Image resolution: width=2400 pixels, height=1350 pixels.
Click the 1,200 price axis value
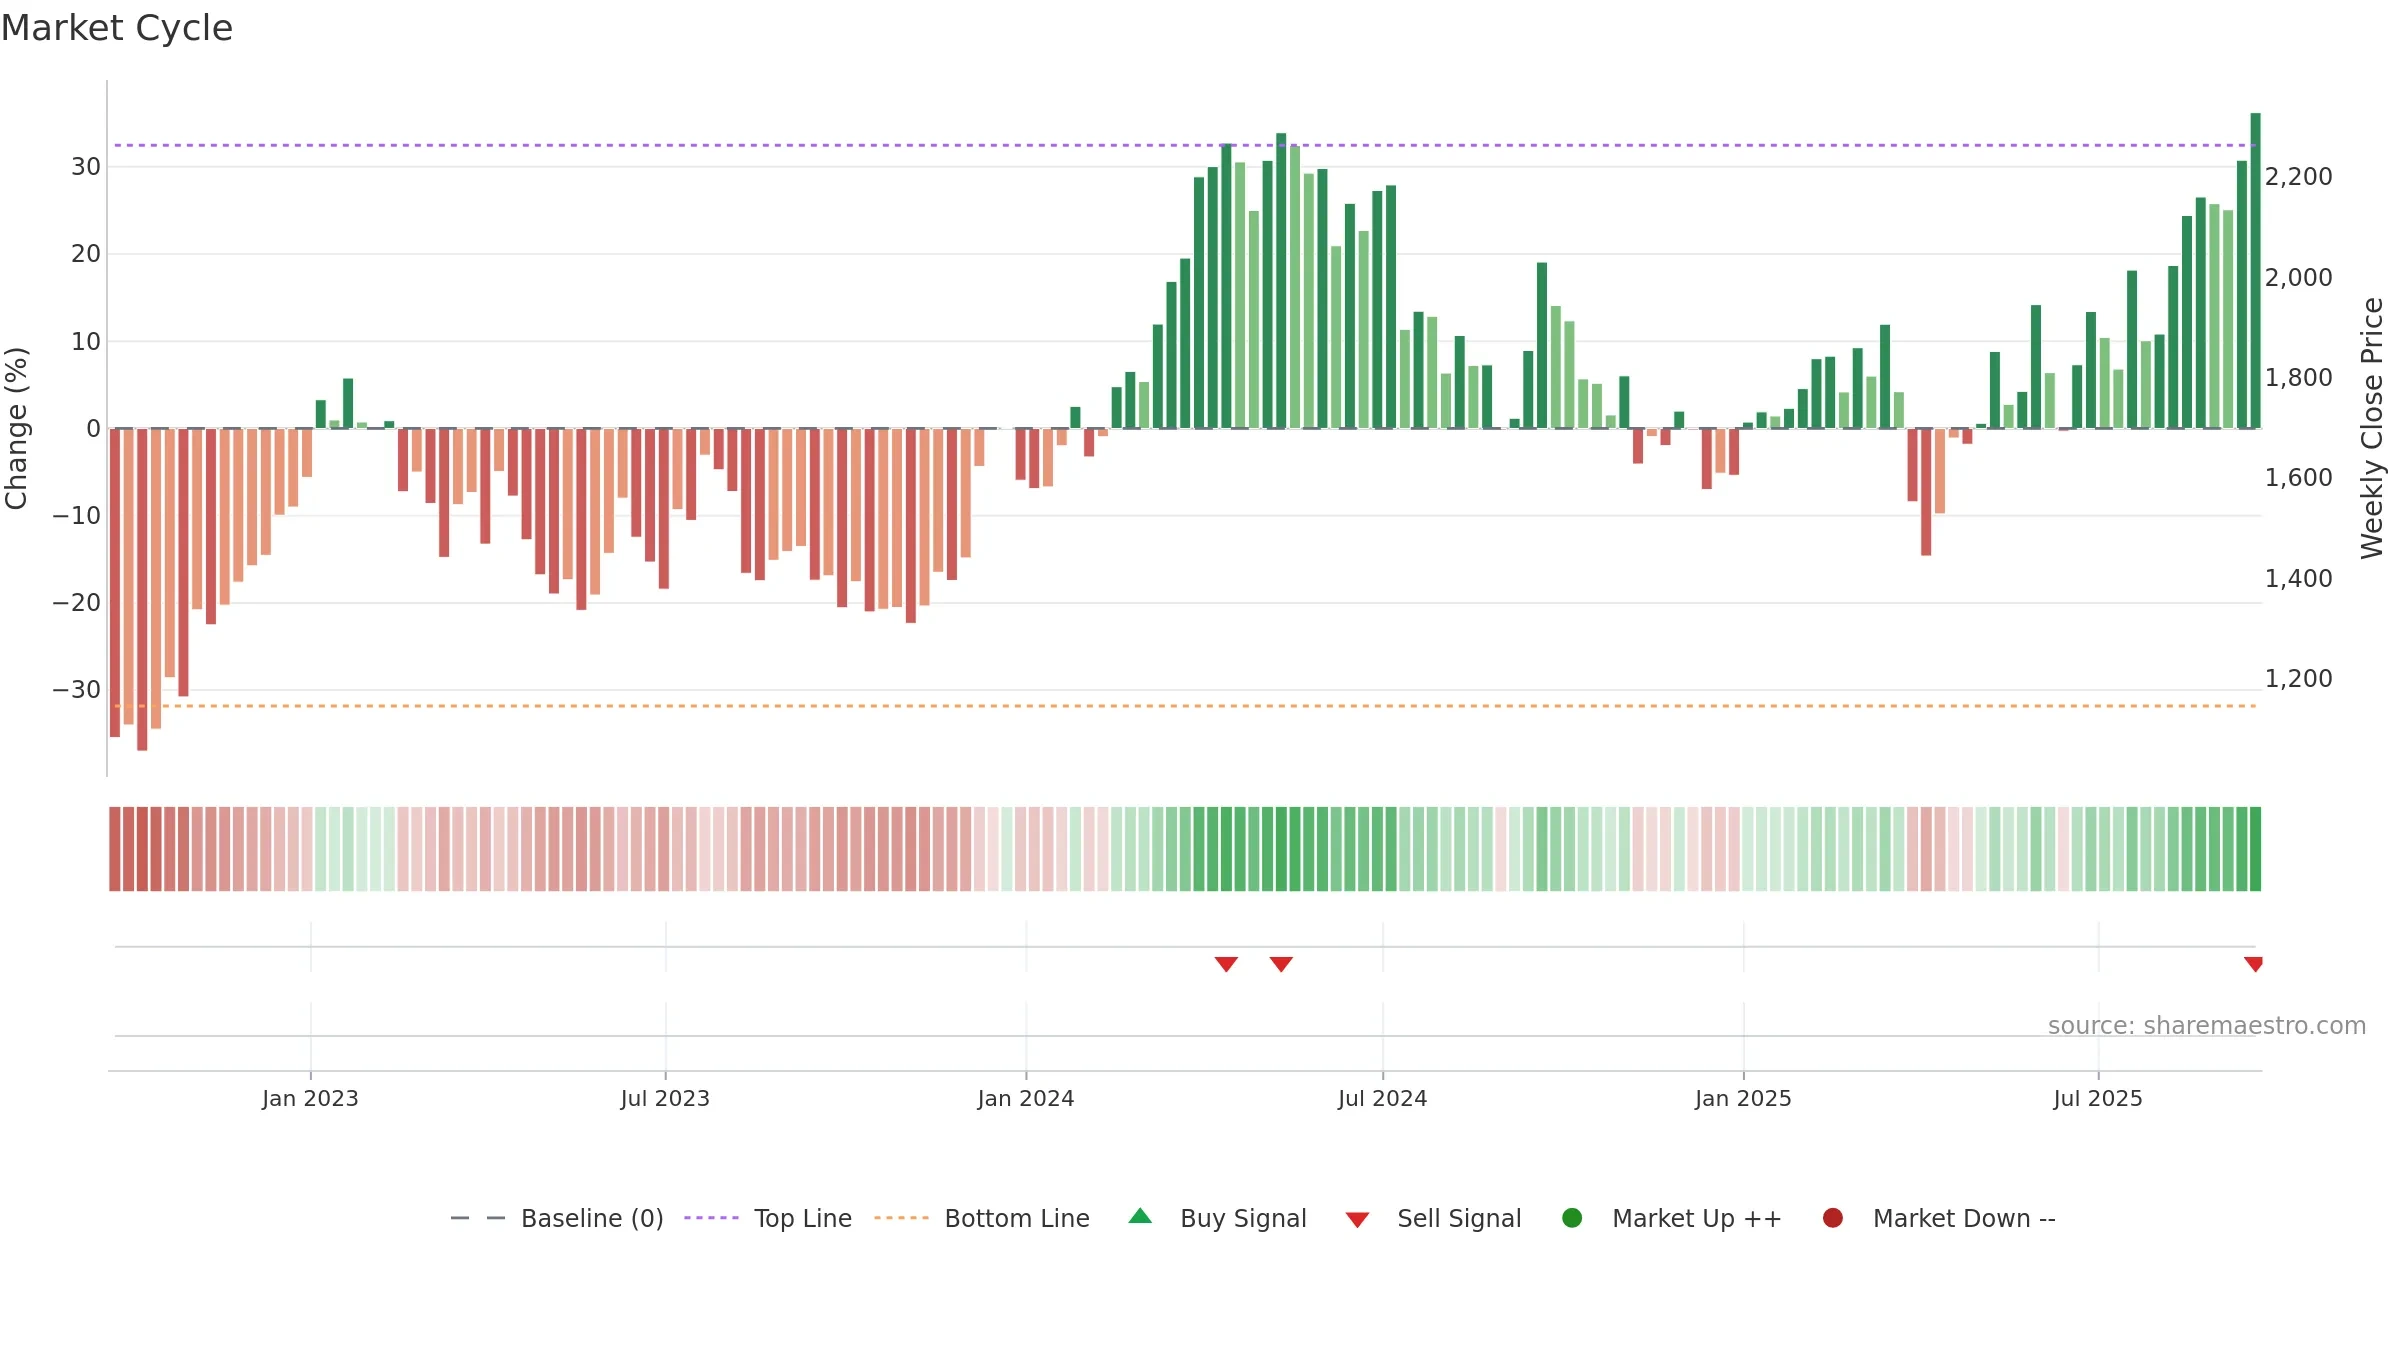(2298, 678)
